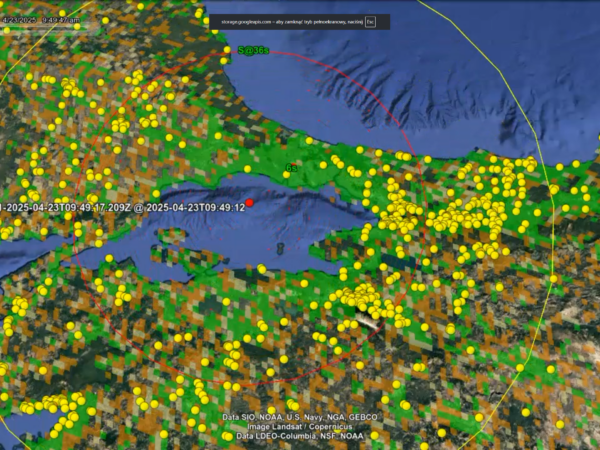Click the Esc key hint in fullscreen notice
Image resolution: width=600 pixels, height=450 pixels.
[370, 22]
